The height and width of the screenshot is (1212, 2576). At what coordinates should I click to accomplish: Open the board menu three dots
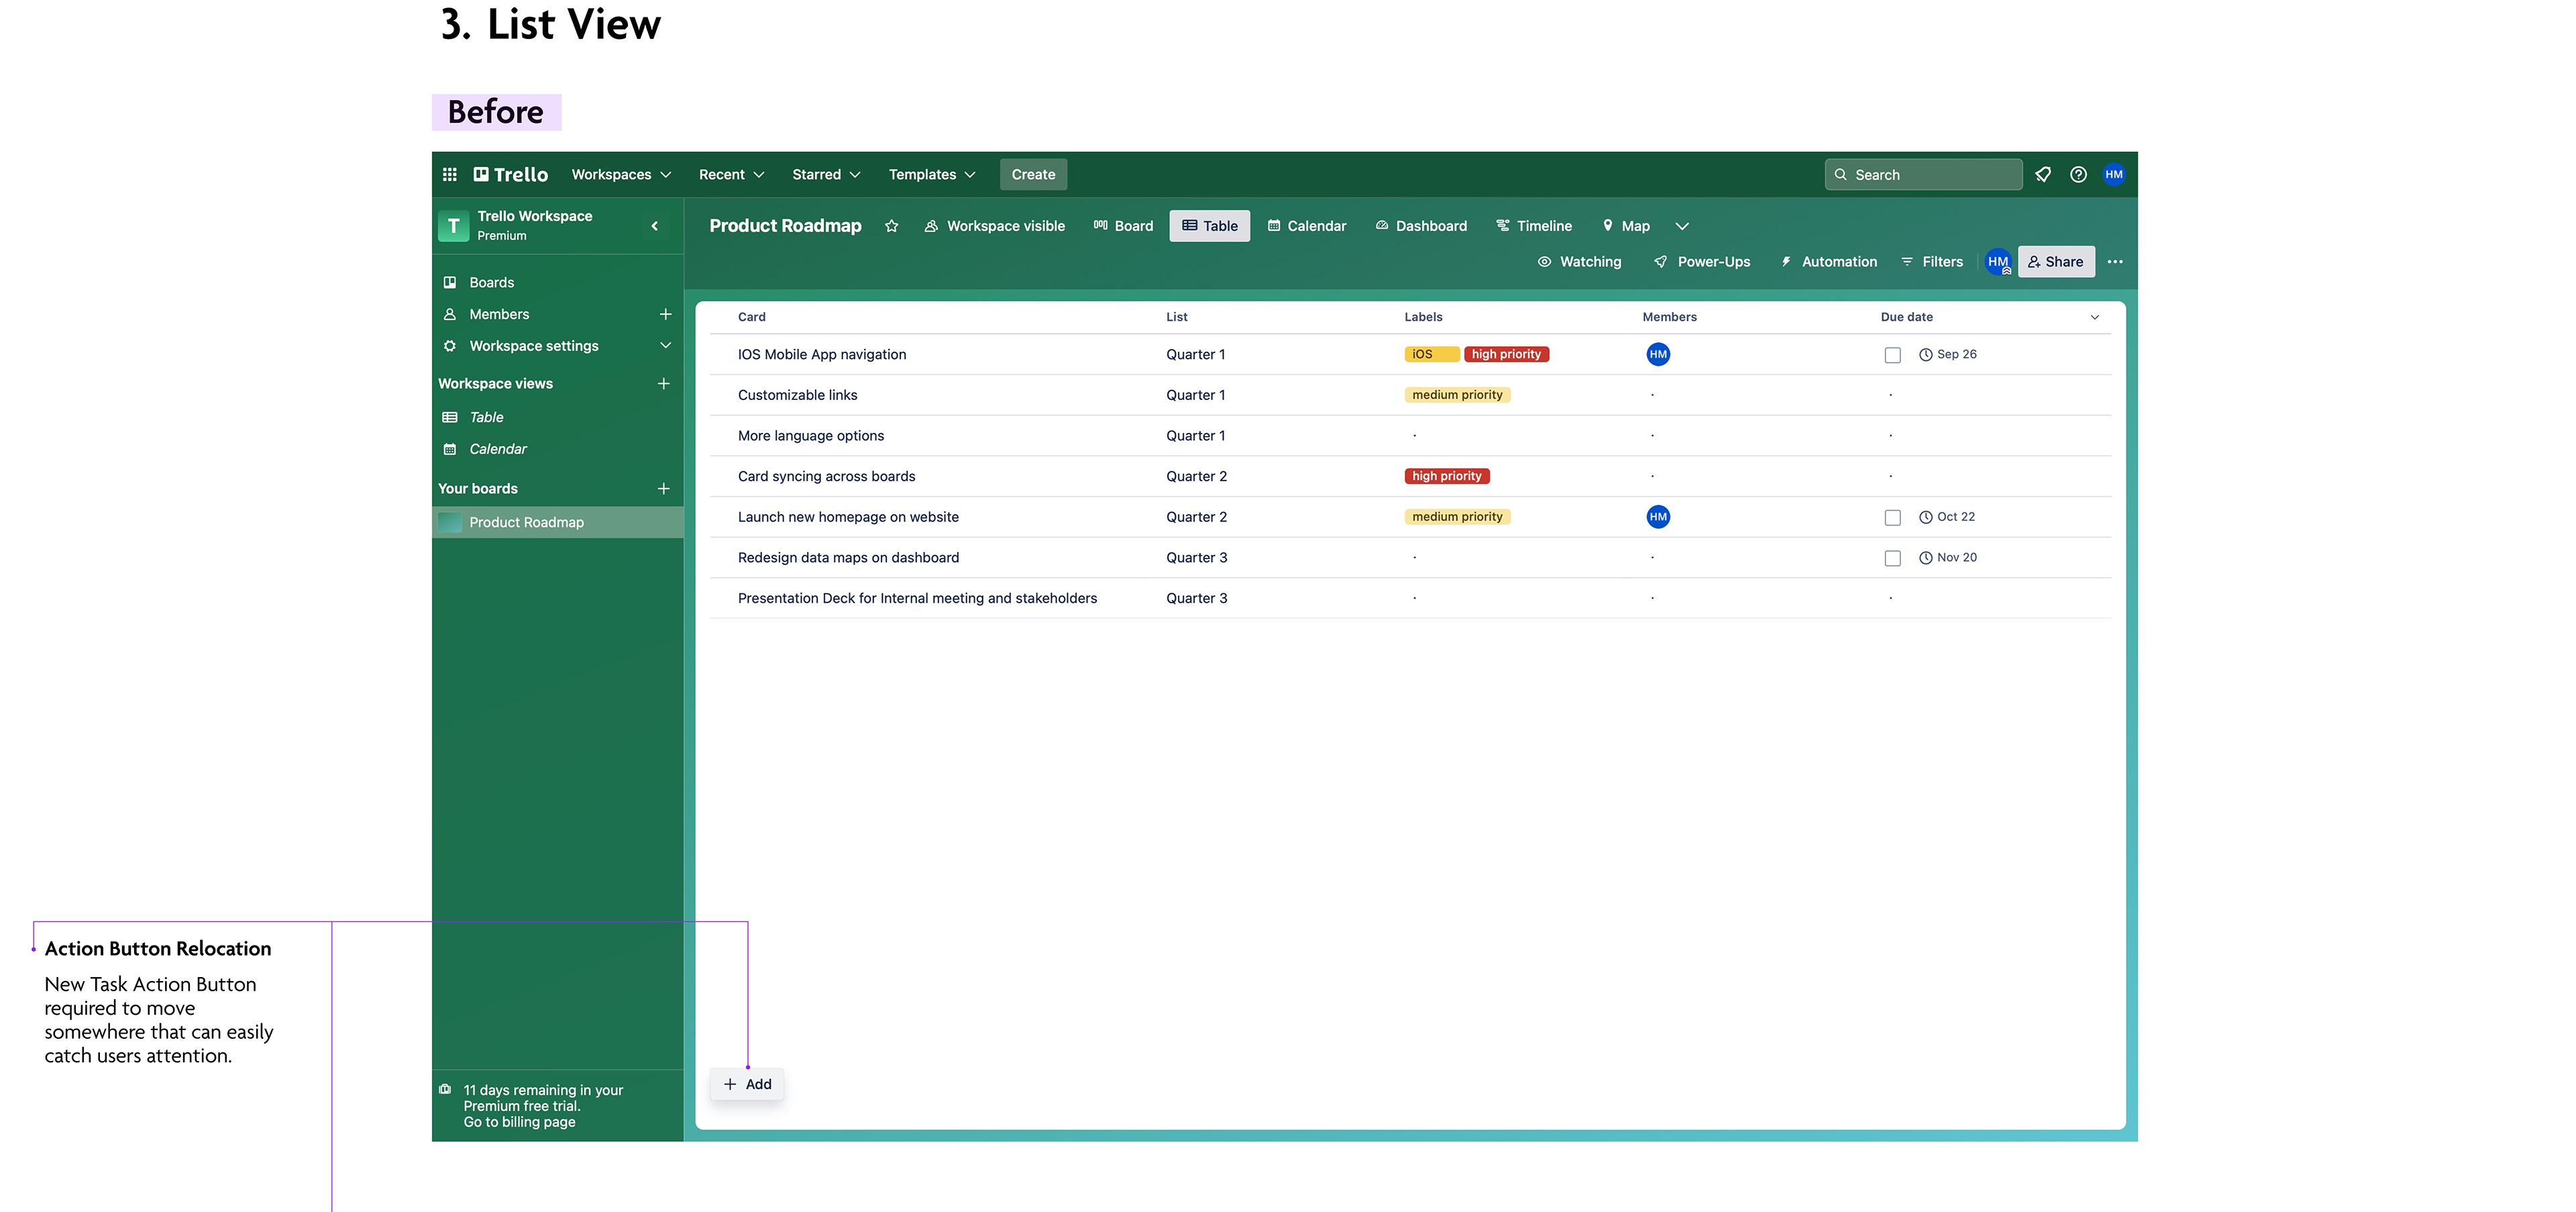(2114, 262)
